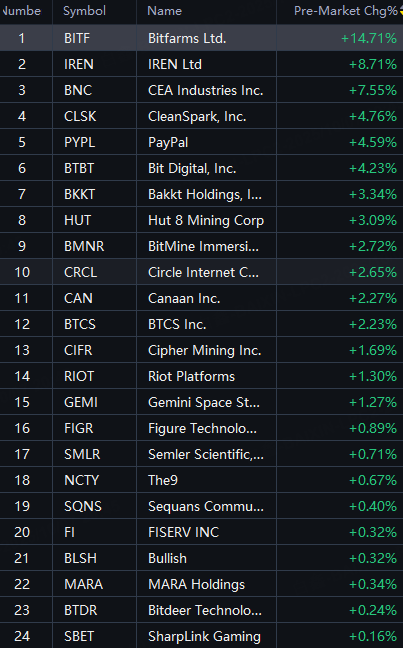Click the Name column header
Image resolution: width=403 pixels, height=648 pixels.
[x=165, y=11]
